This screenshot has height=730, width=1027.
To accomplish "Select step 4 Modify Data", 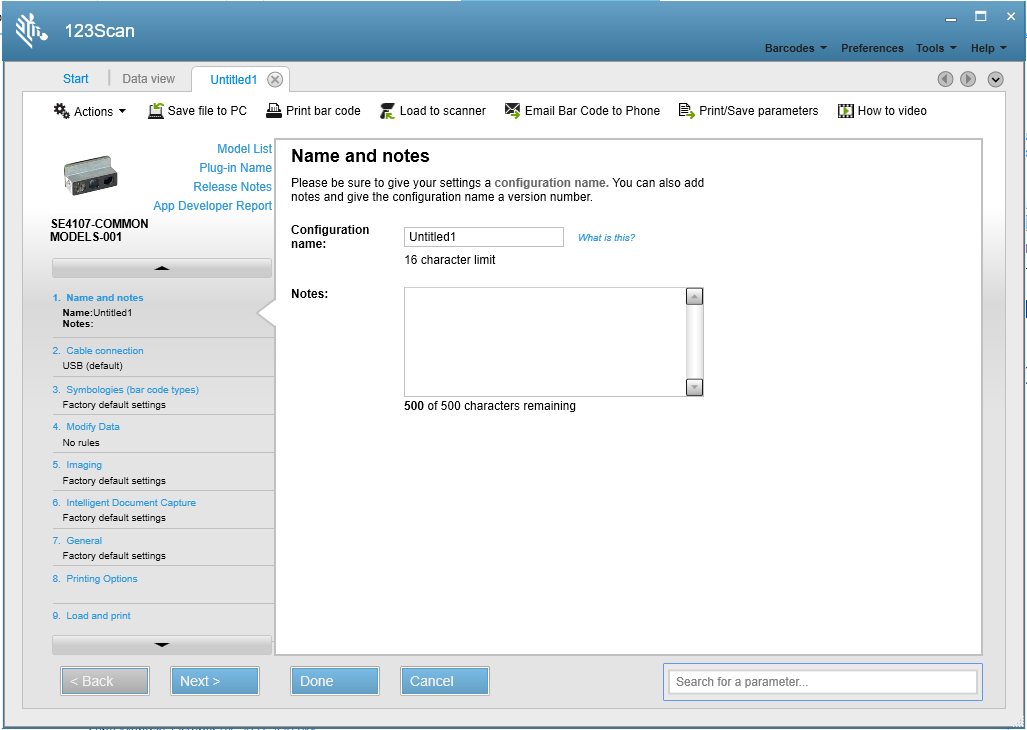I will [92, 426].
